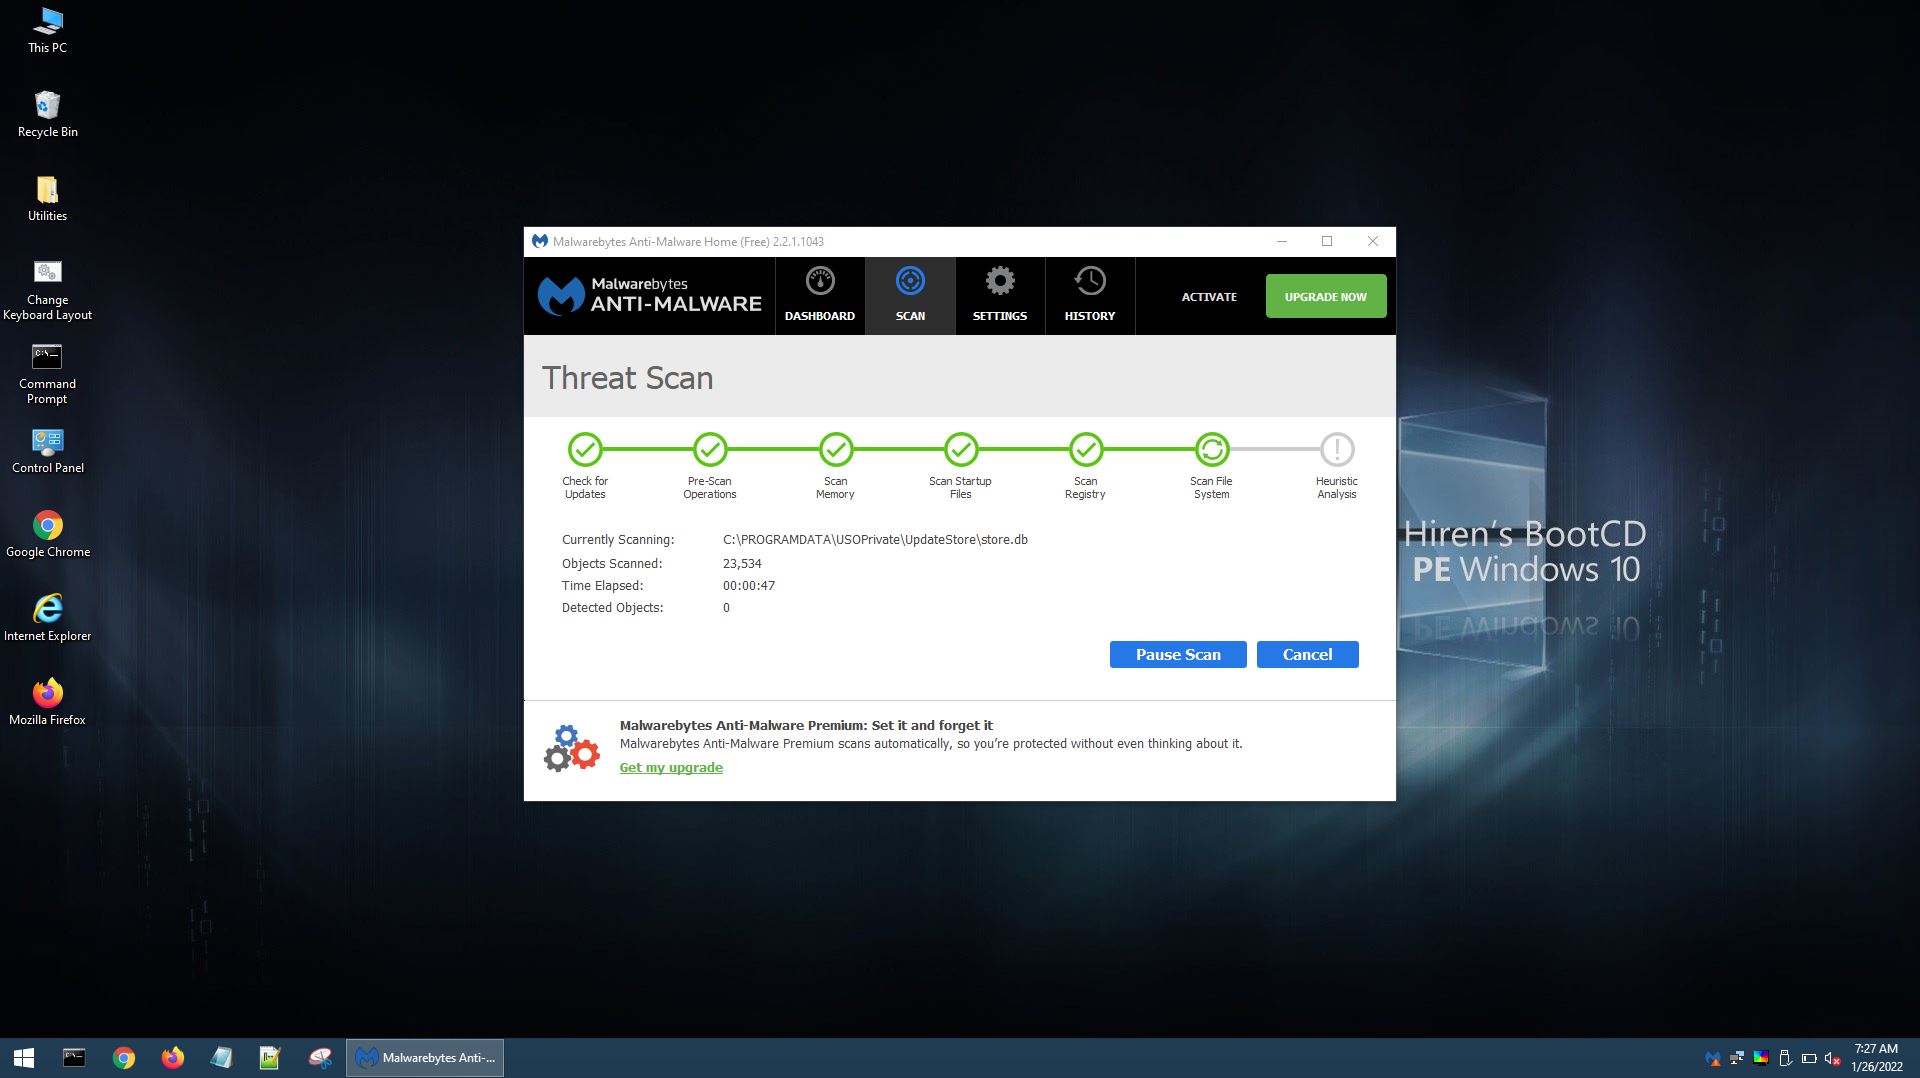Viewport: 1920px width, 1078px height.
Task: Open the Dashboard tab in Malwarebytes
Action: click(x=820, y=296)
